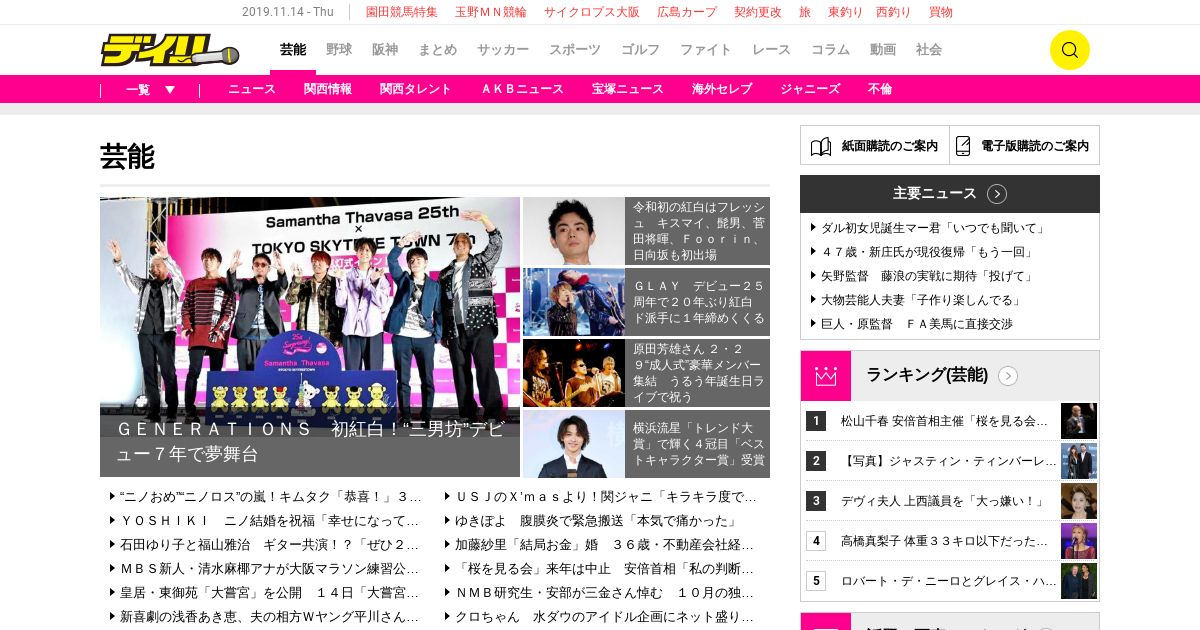Open the サッカー tab
1200x630 pixels.
[503, 50]
